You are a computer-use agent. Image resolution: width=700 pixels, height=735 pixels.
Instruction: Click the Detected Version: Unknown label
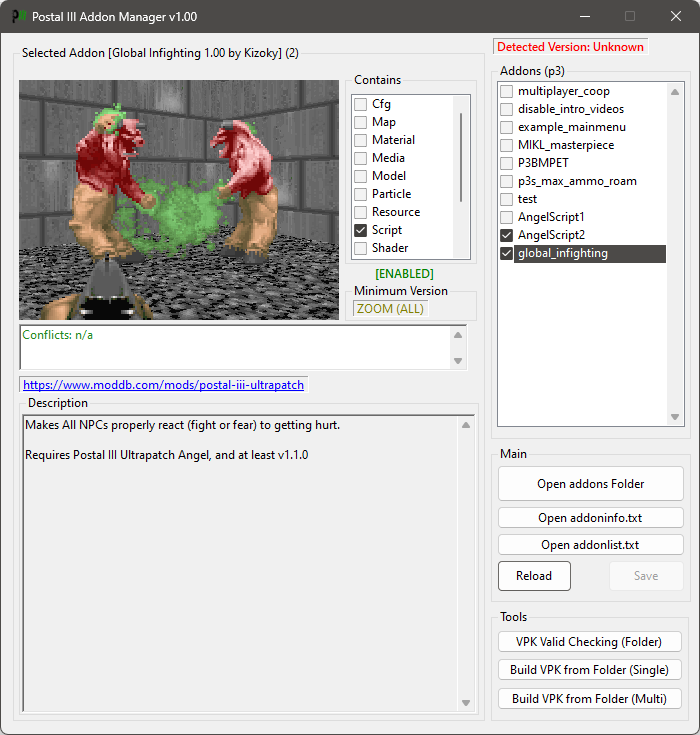click(570, 47)
